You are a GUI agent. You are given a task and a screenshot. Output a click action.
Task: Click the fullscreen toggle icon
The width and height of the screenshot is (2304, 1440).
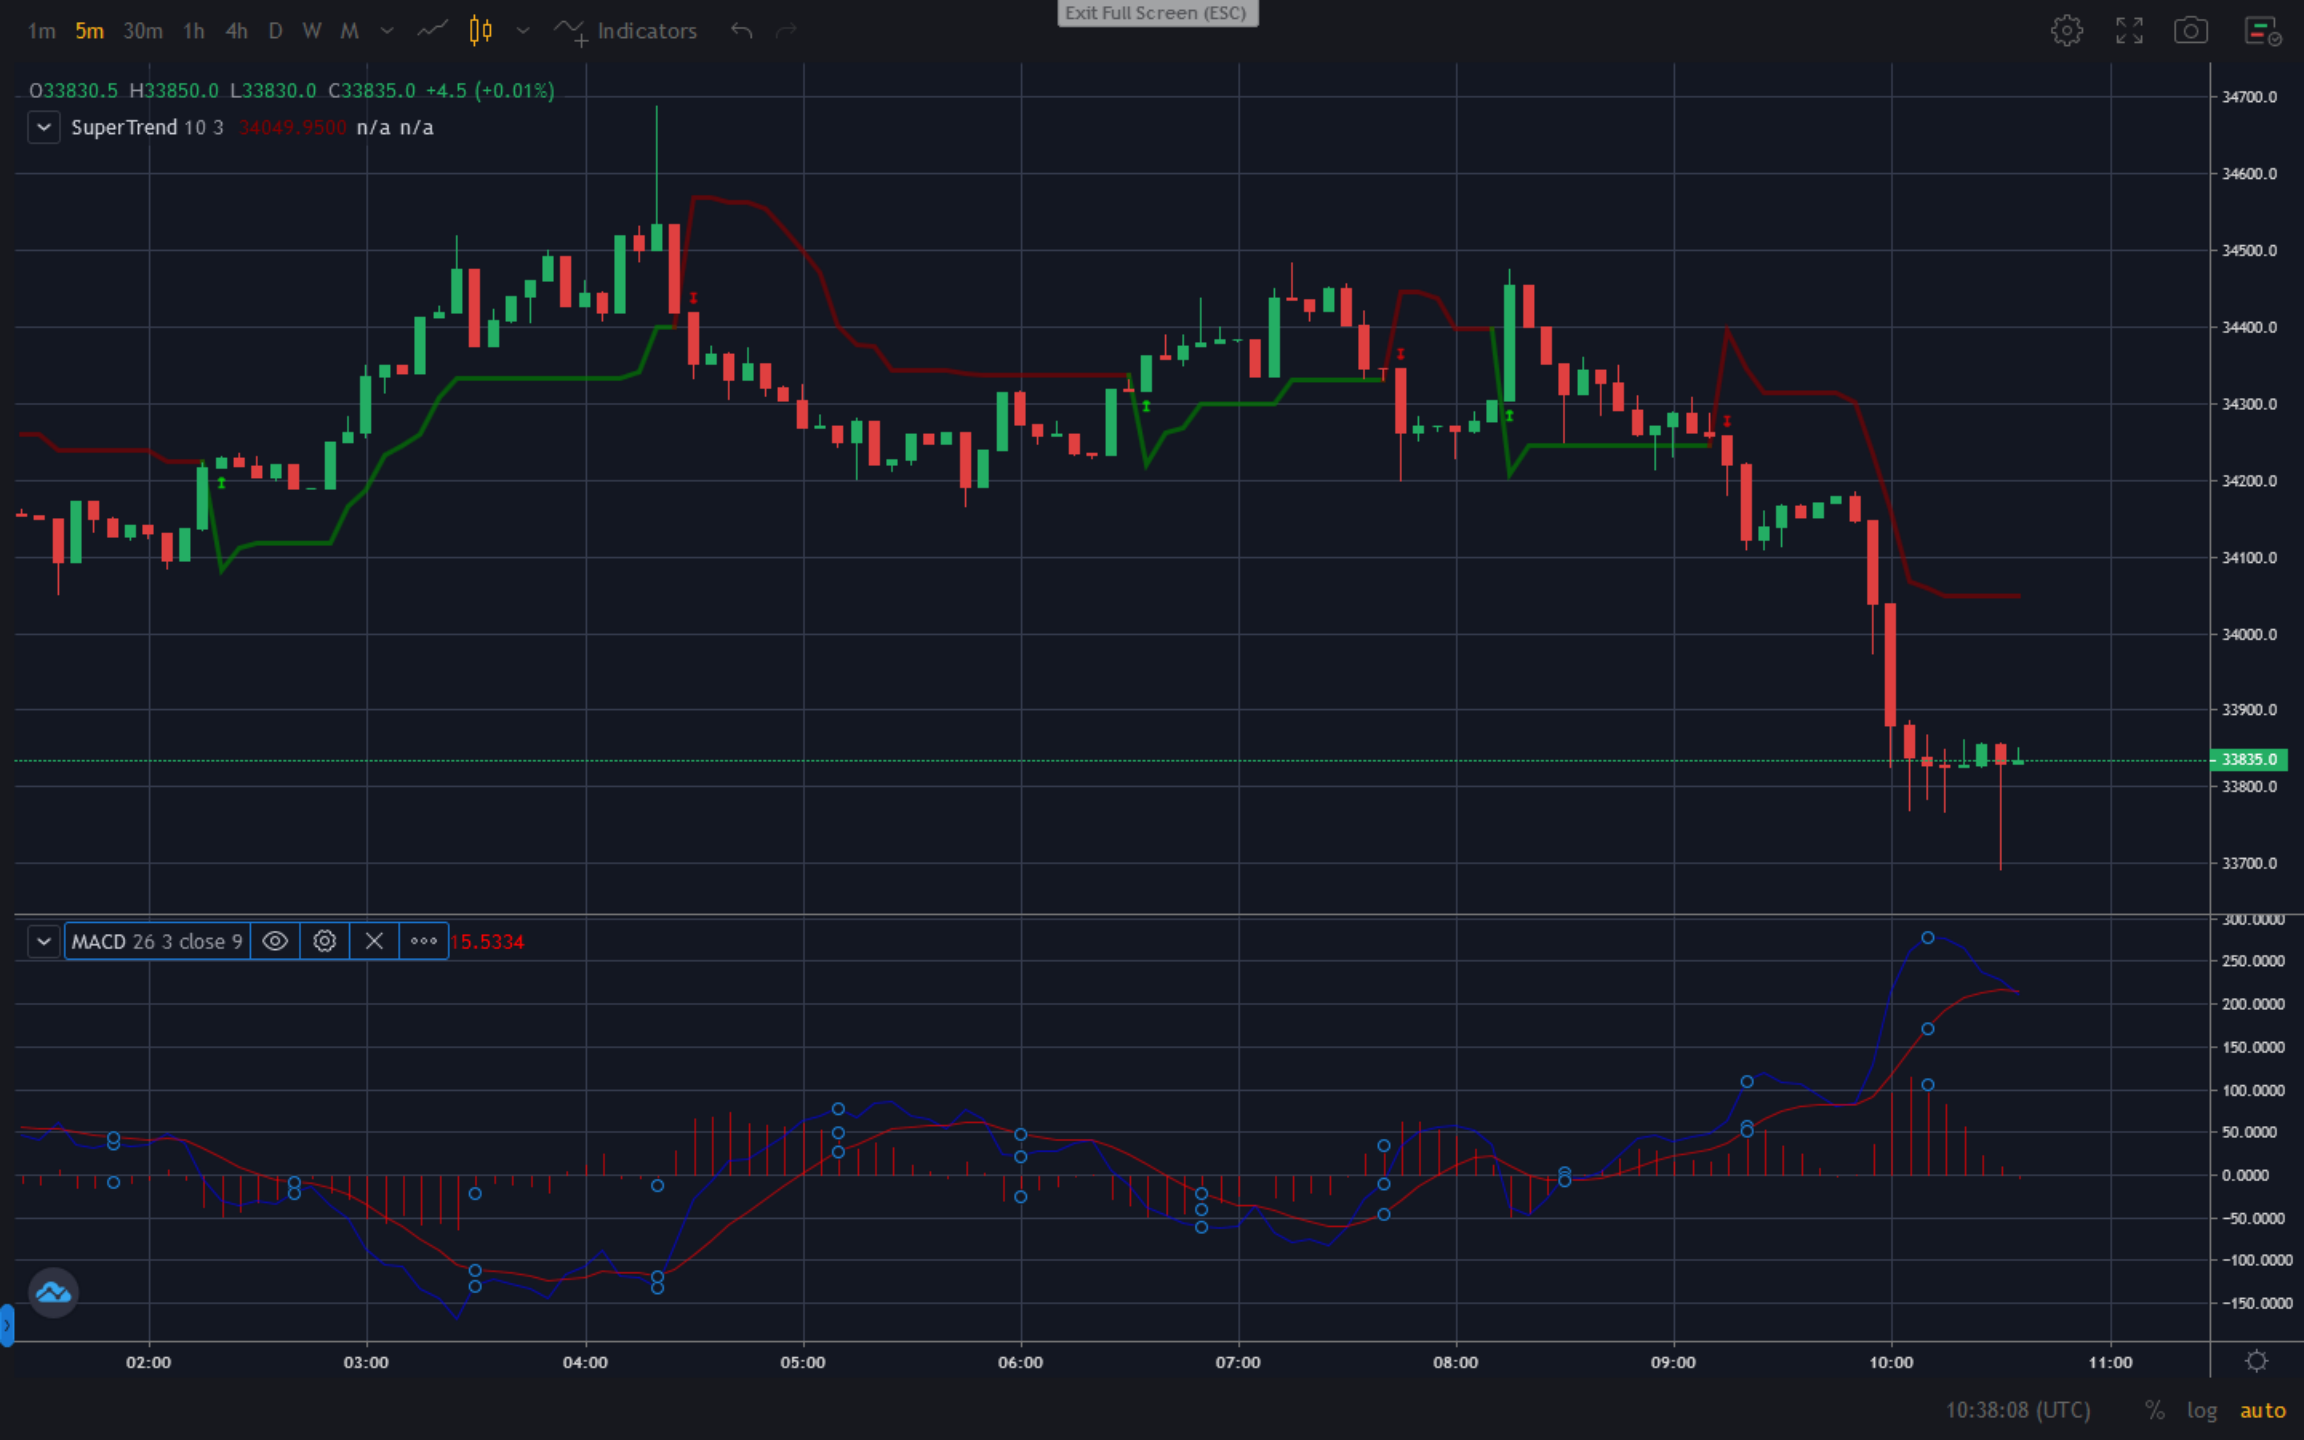[x=2129, y=31]
